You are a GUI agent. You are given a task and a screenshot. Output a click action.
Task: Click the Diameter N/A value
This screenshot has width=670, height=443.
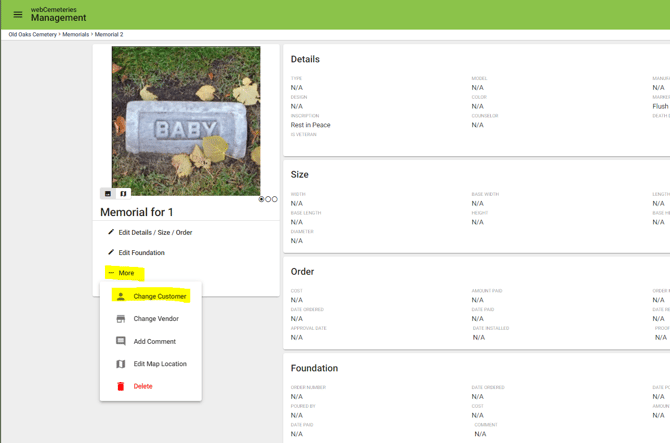pyautogui.click(x=297, y=241)
